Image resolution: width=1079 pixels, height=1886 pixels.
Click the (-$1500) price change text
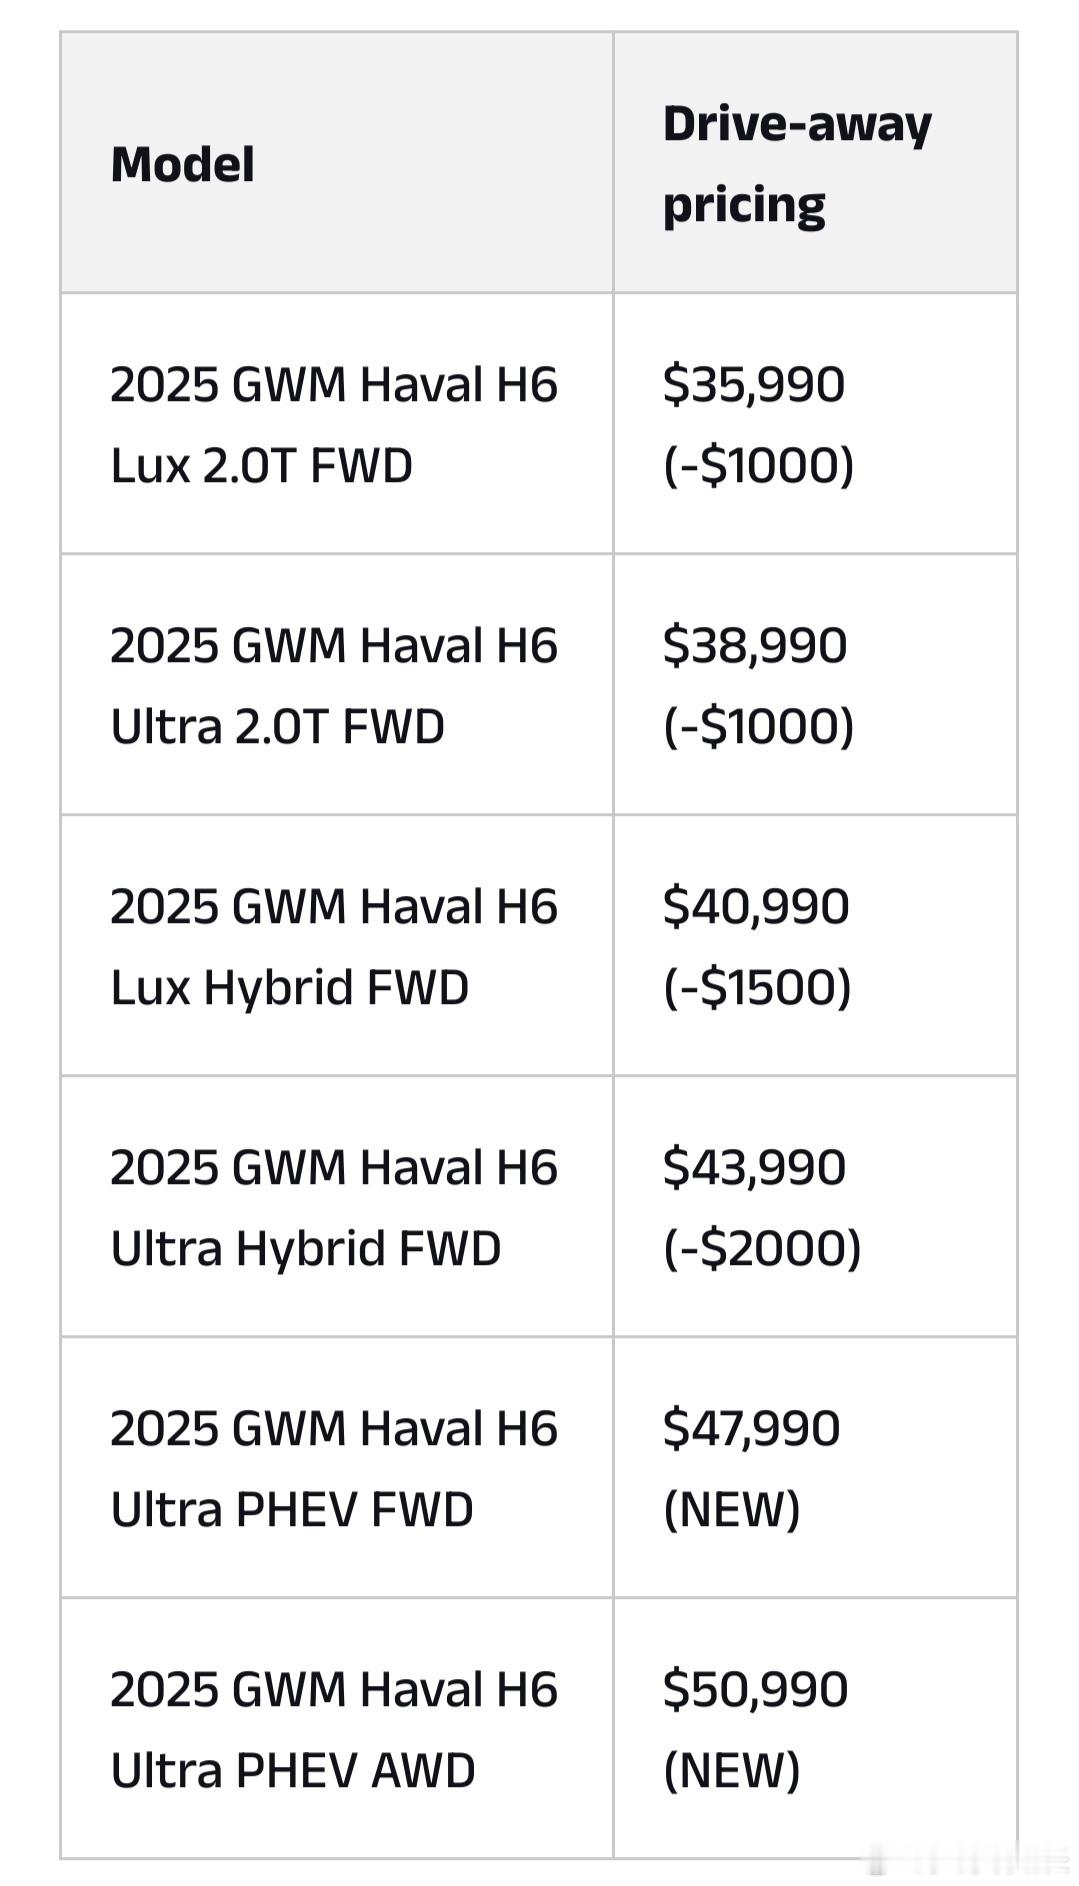coord(757,987)
